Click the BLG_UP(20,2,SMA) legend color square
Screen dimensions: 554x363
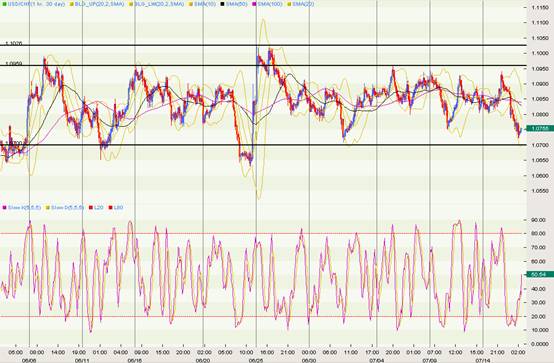[x=71, y=4]
